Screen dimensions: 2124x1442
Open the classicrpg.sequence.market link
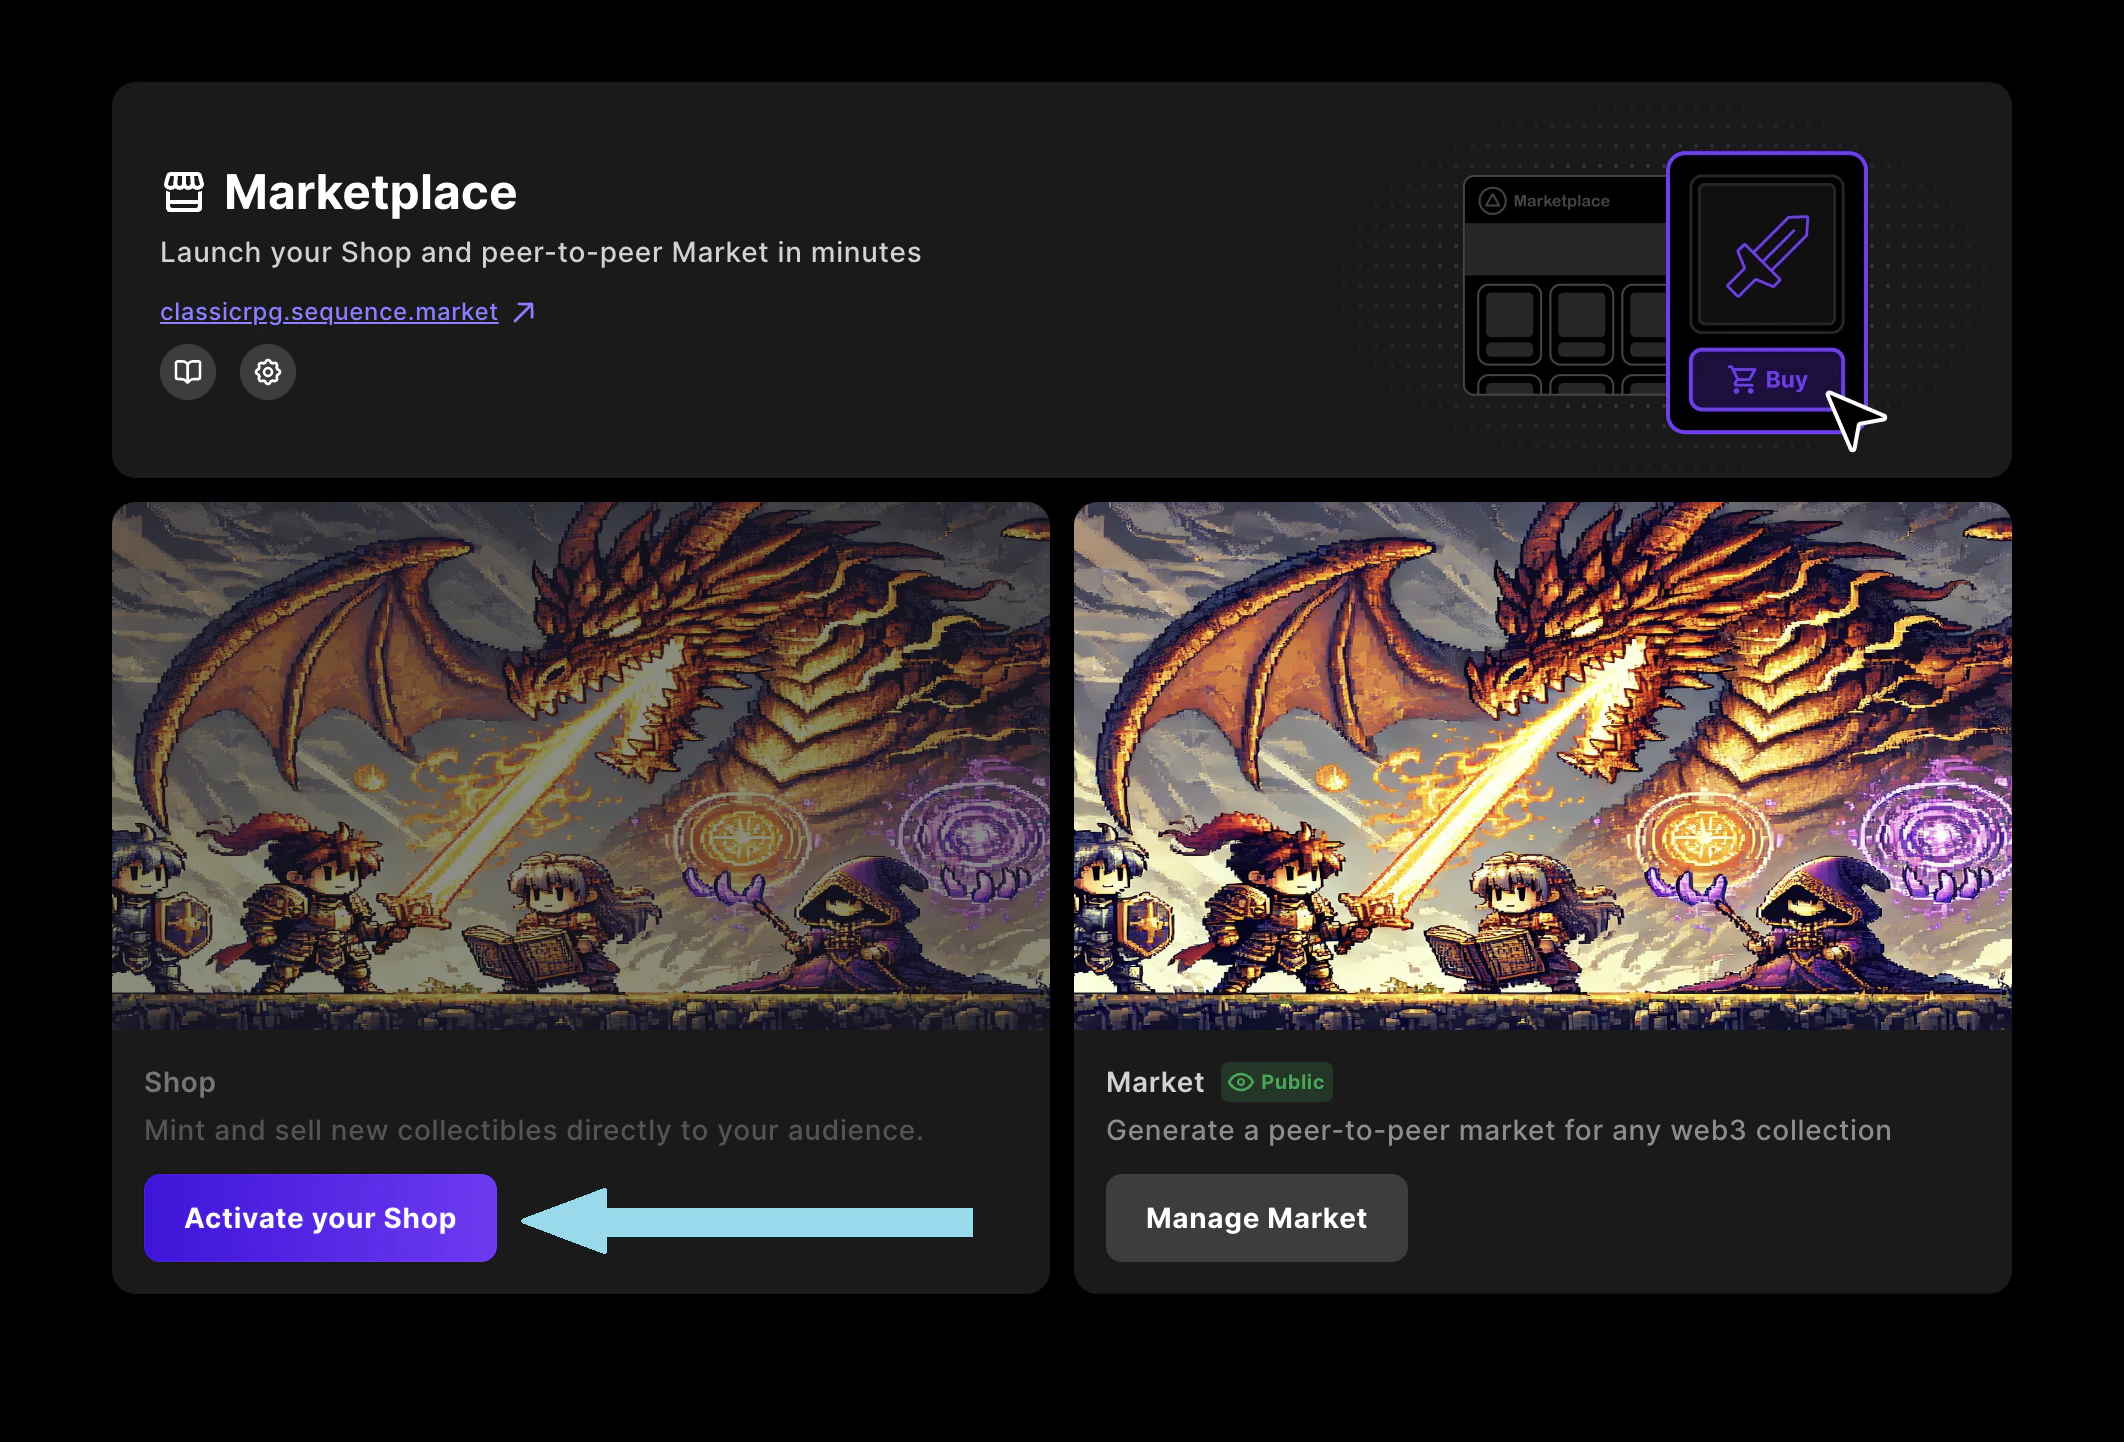(x=329, y=312)
